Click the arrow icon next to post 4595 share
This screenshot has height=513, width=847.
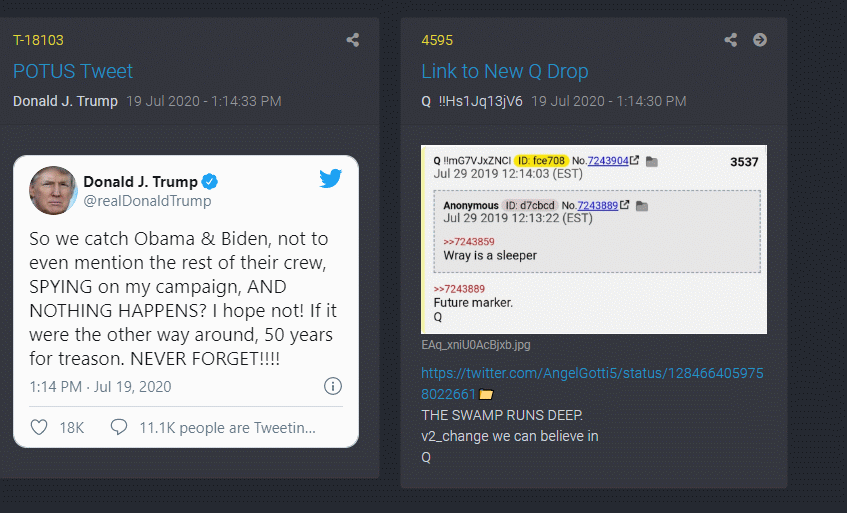point(760,40)
